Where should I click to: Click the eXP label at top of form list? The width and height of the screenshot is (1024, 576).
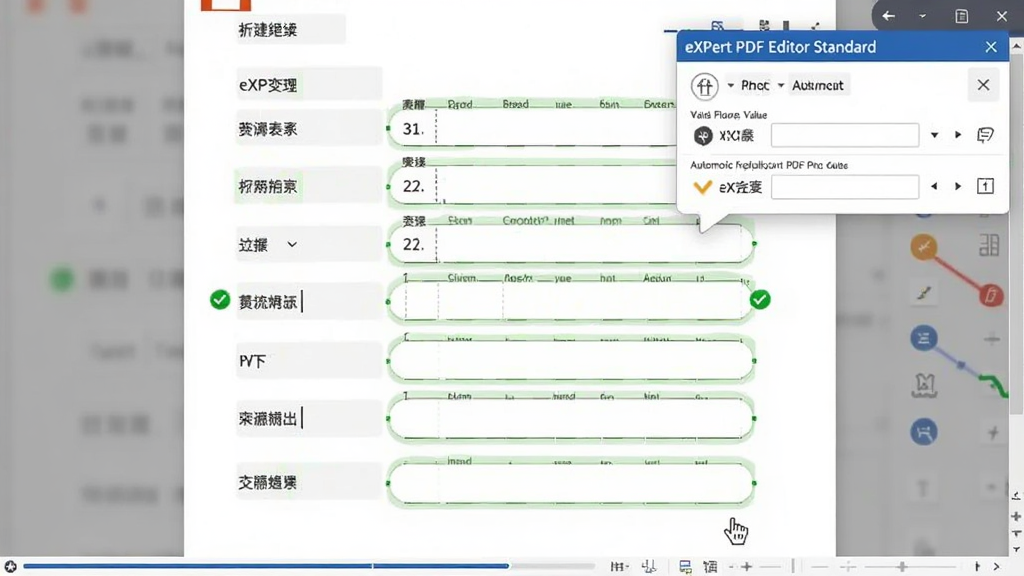[x=308, y=85]
